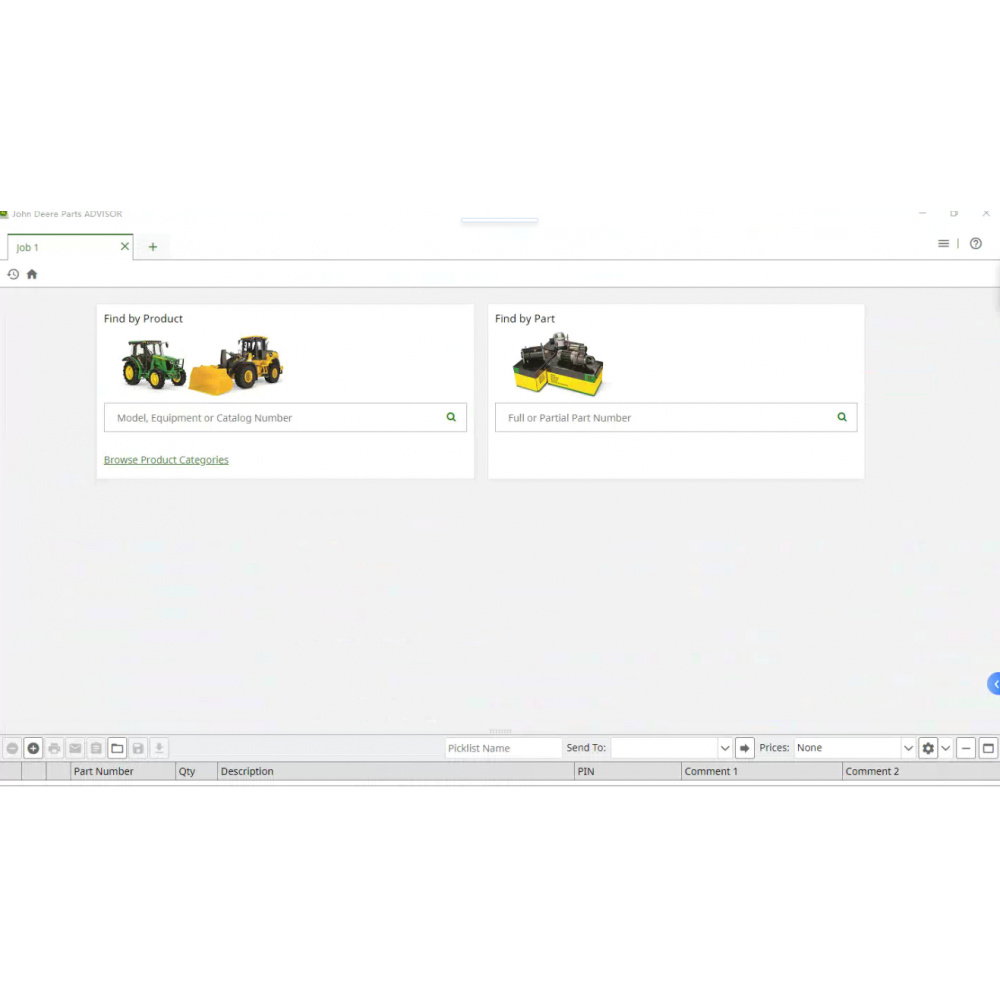Minimize the picklist panel
The image size is (1000, 1000).
966,748
